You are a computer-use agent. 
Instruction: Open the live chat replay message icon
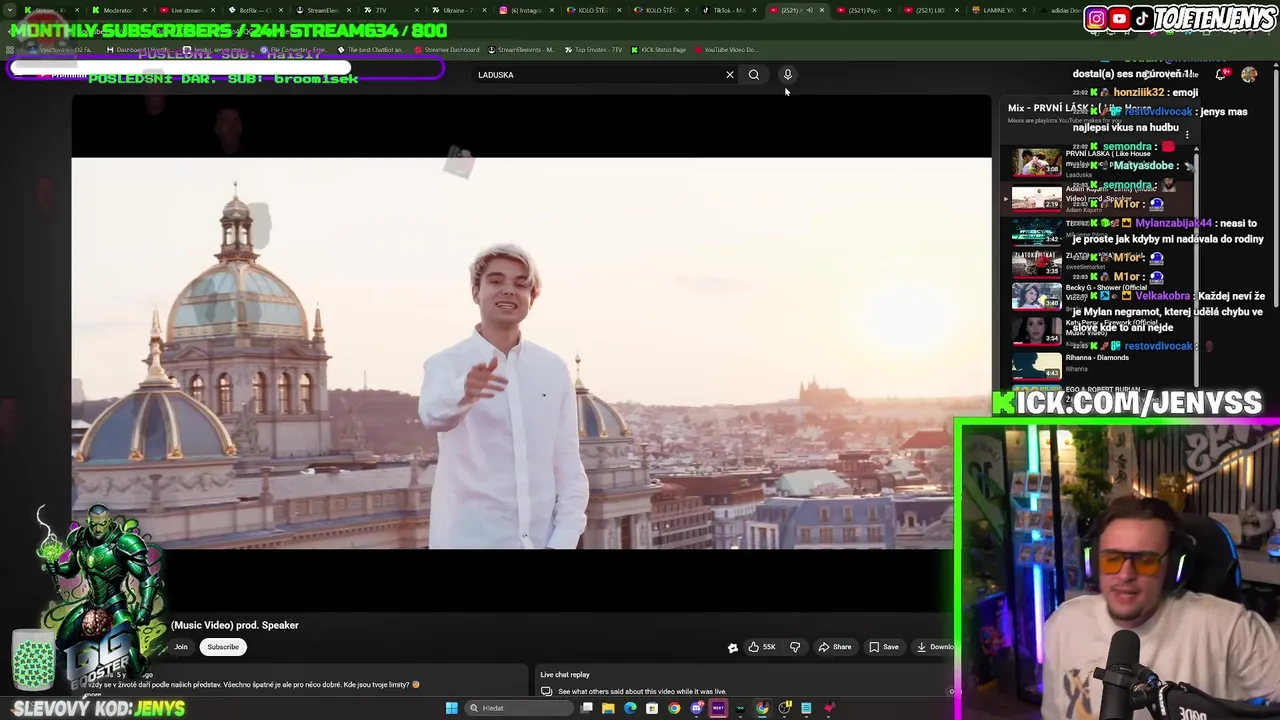click(546, 691)
